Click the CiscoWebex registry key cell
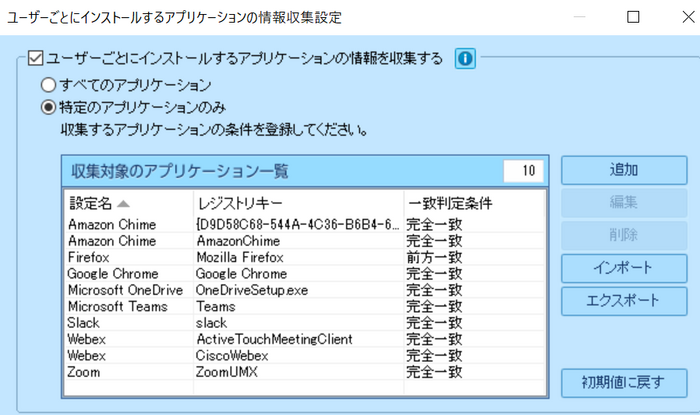Screen dimensions: 700x415 click(298, 356)
